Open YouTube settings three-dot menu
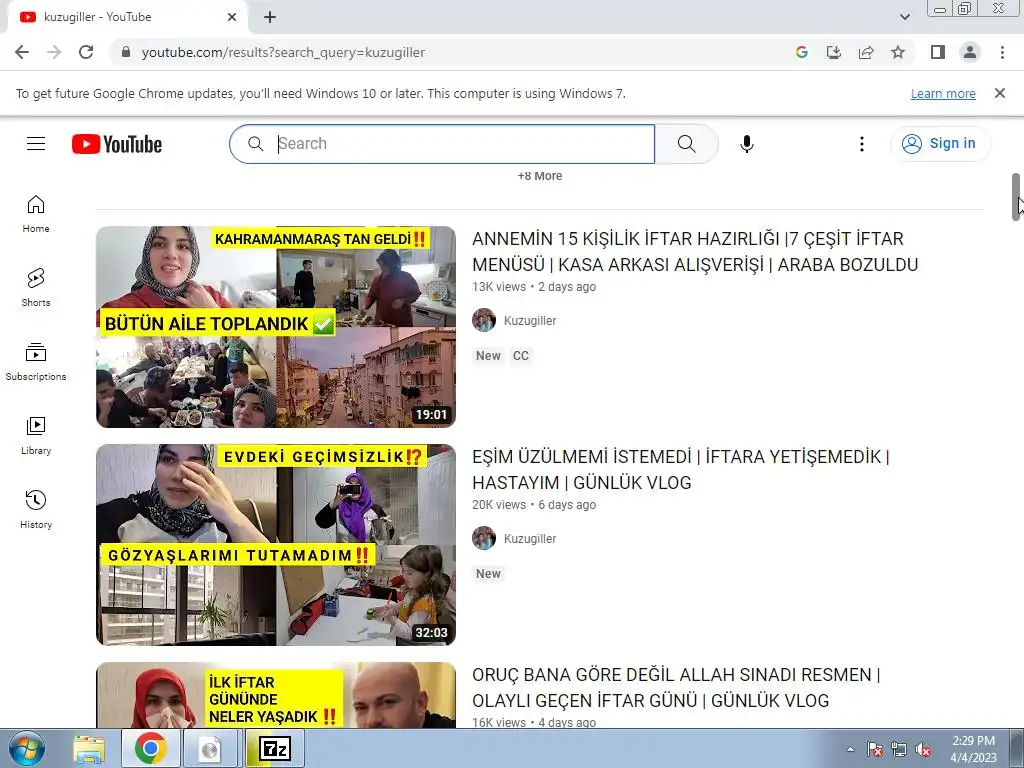Screen dimensions: 1024x768 861,144
